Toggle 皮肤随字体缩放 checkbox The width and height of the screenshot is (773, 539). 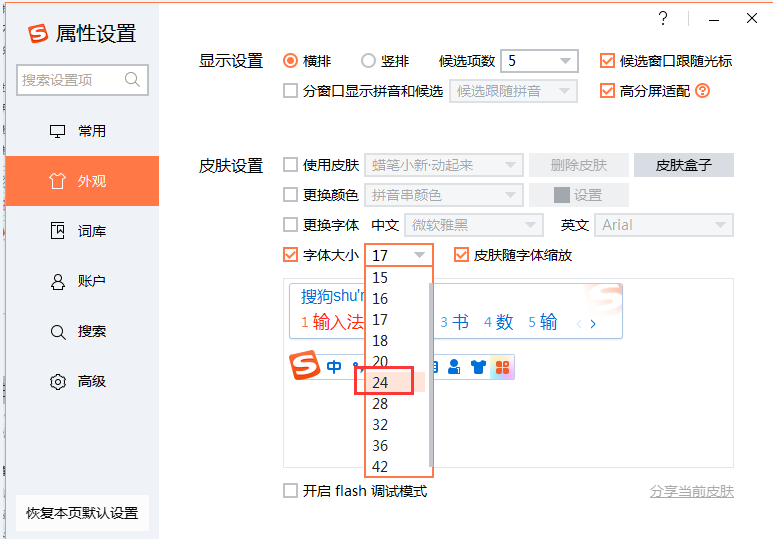click(x=461, y=255)
